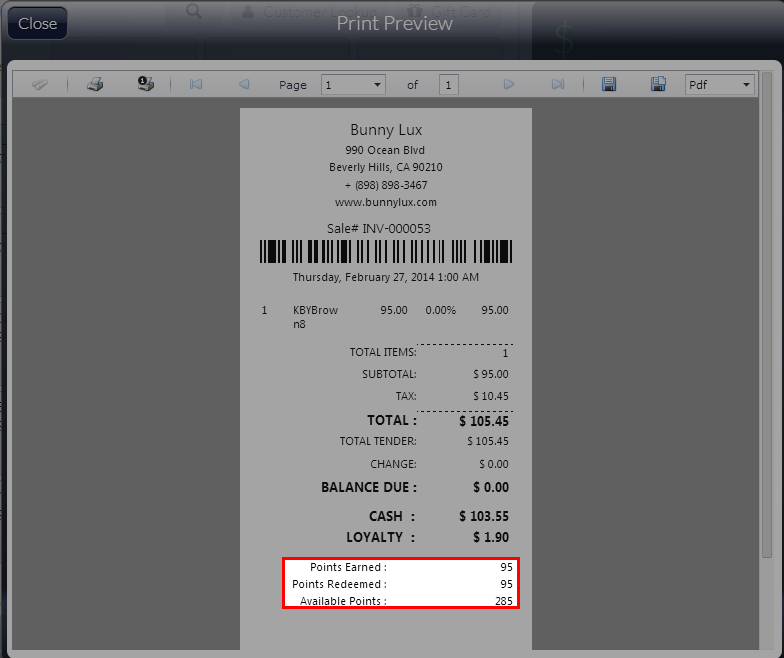Click the TOTAL amount $ 105.45
Image resolution: width=784 pixels, height=658 pixels.
point(483,421)
